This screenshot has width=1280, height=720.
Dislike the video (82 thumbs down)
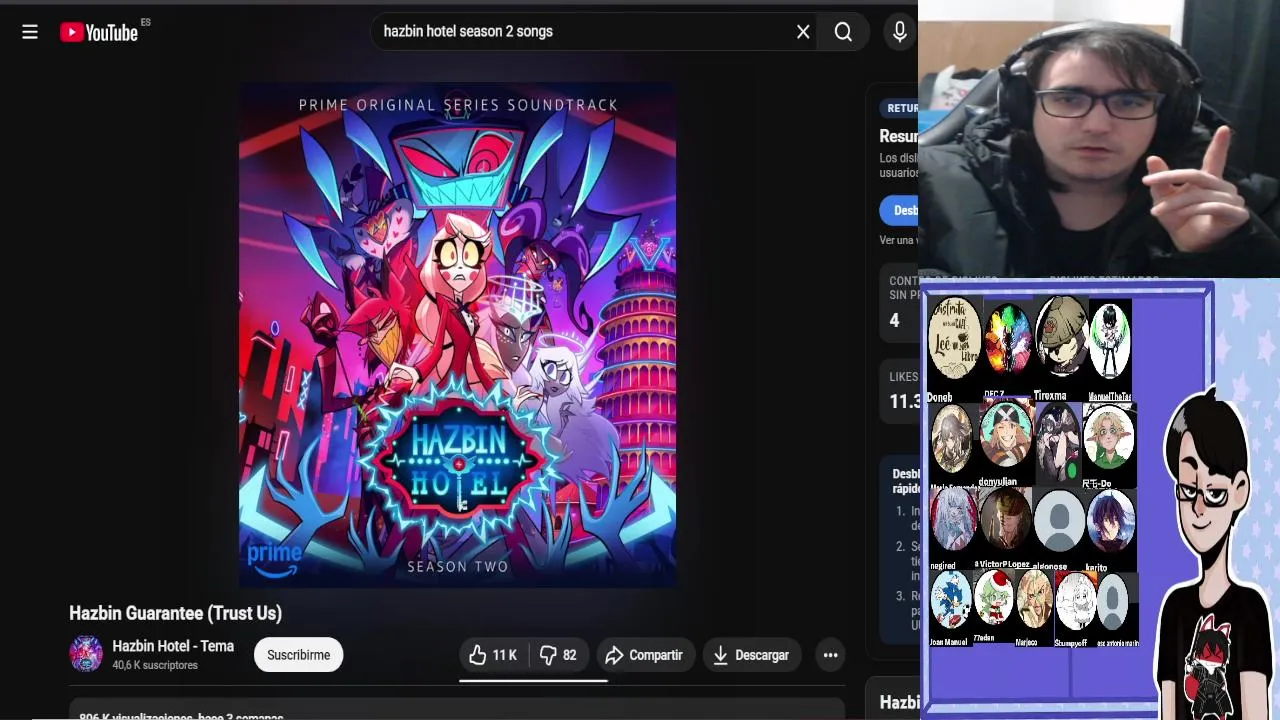[558, 655]
